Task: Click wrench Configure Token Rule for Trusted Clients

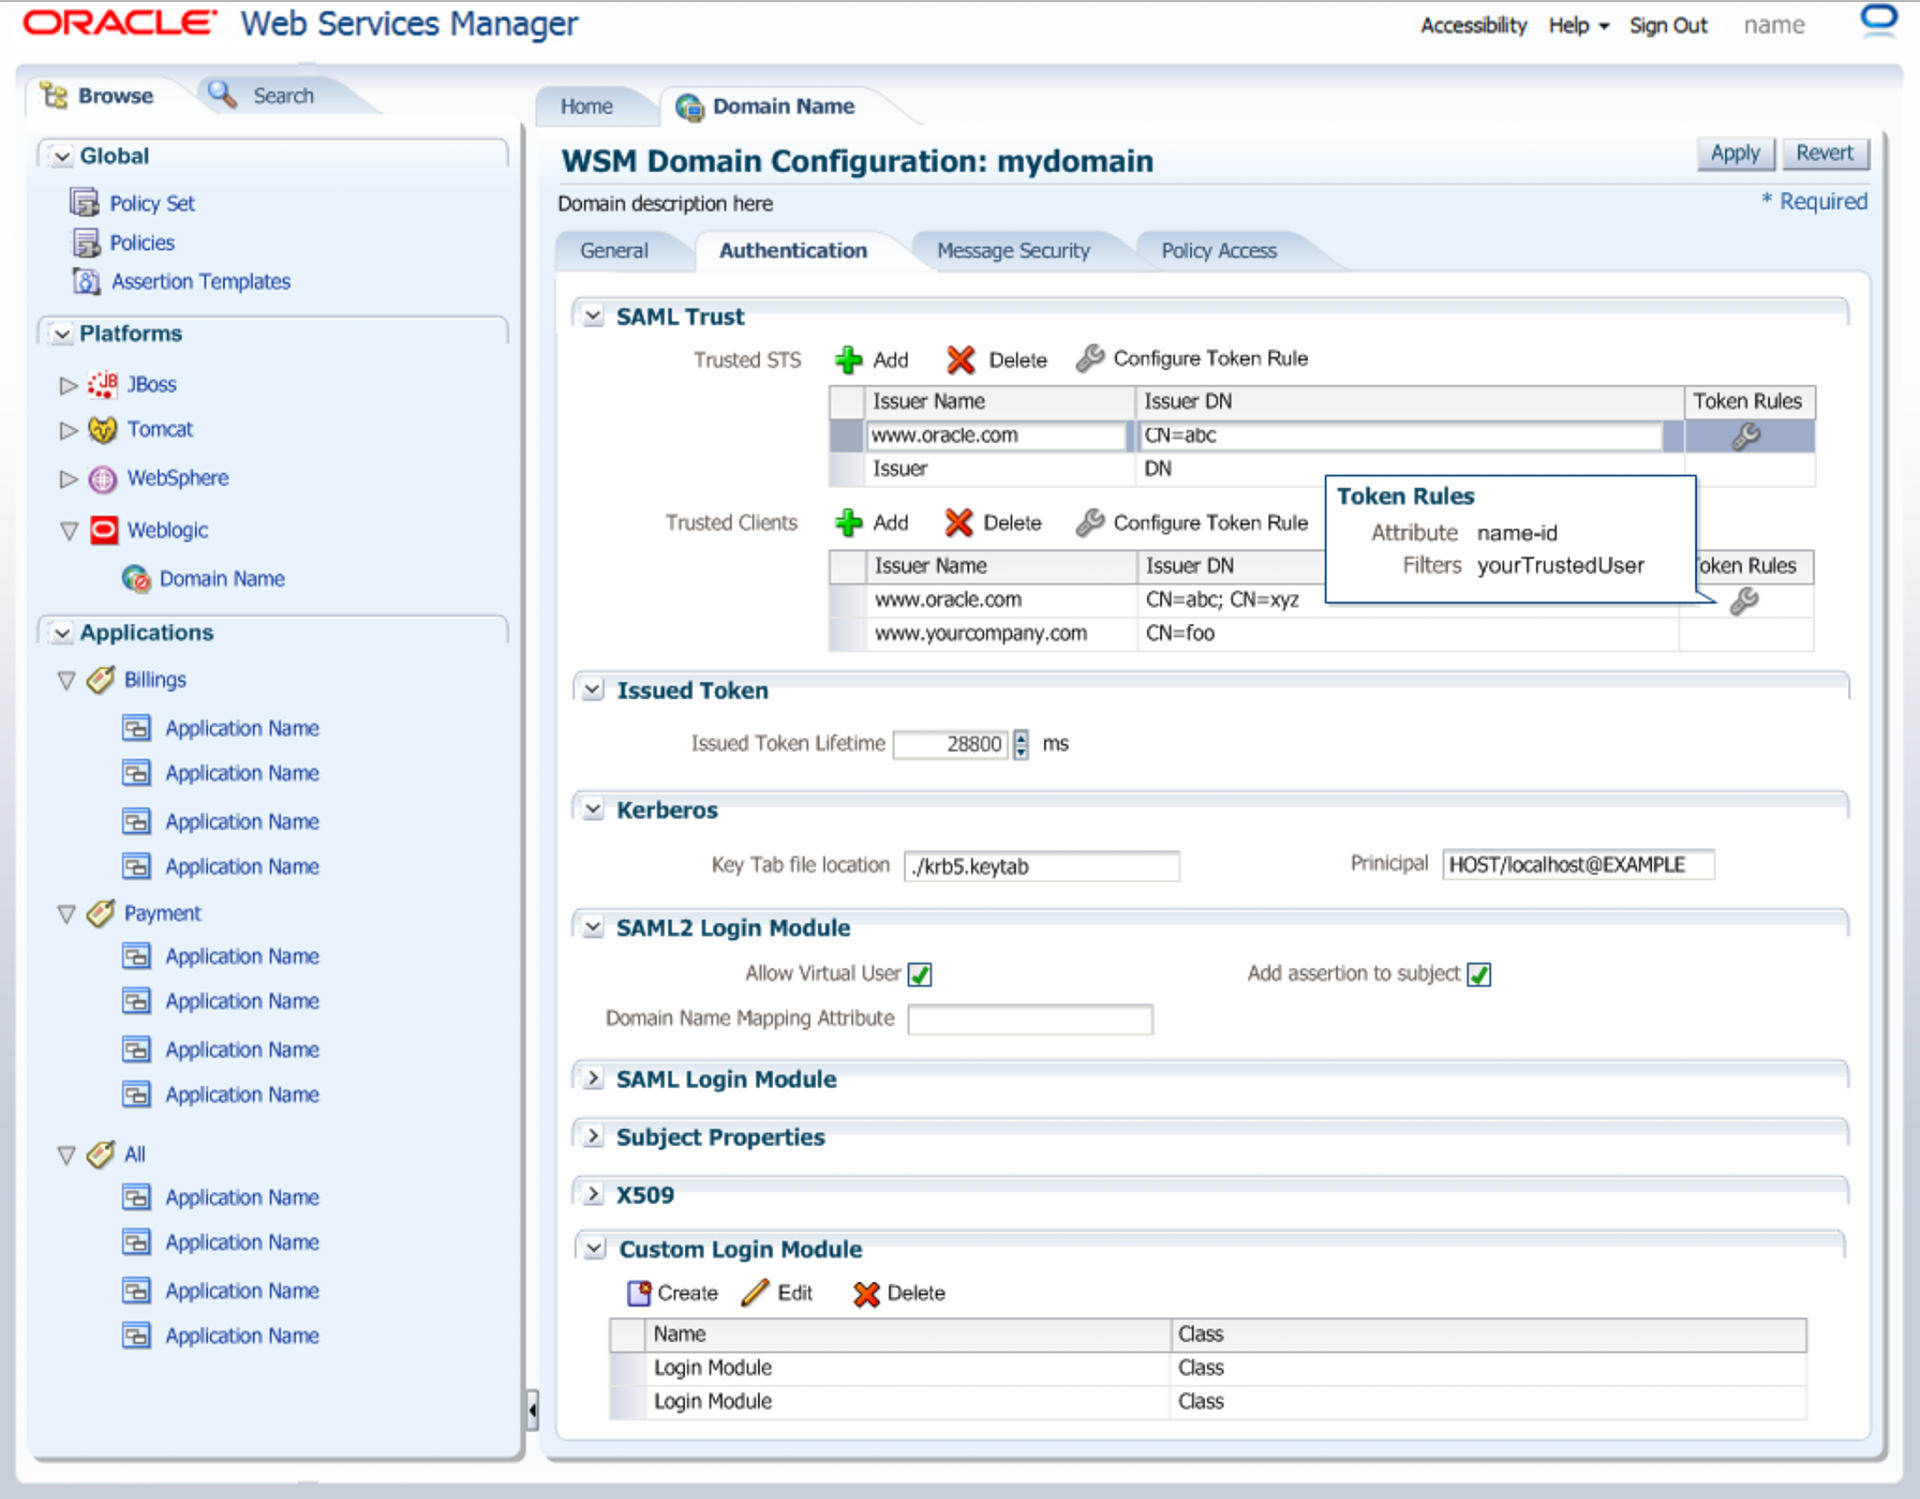Action: point(1090,522)
